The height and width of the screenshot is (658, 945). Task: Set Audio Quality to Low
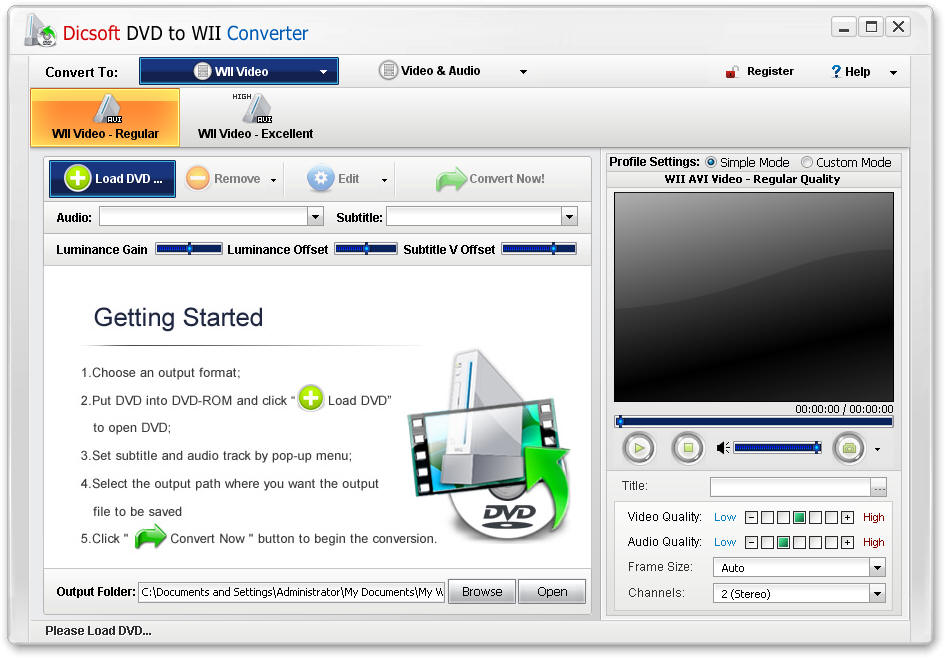click(725, 542)
